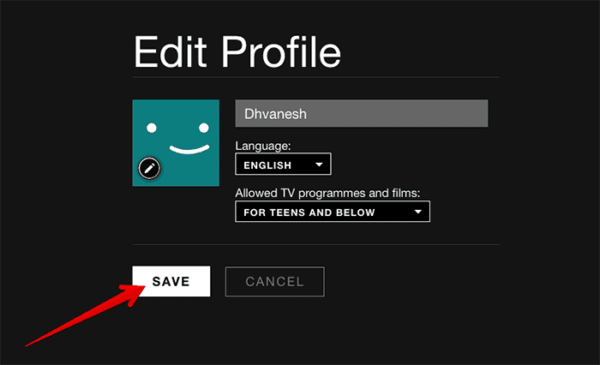Click the SAVE button

(x=171, y=281)
